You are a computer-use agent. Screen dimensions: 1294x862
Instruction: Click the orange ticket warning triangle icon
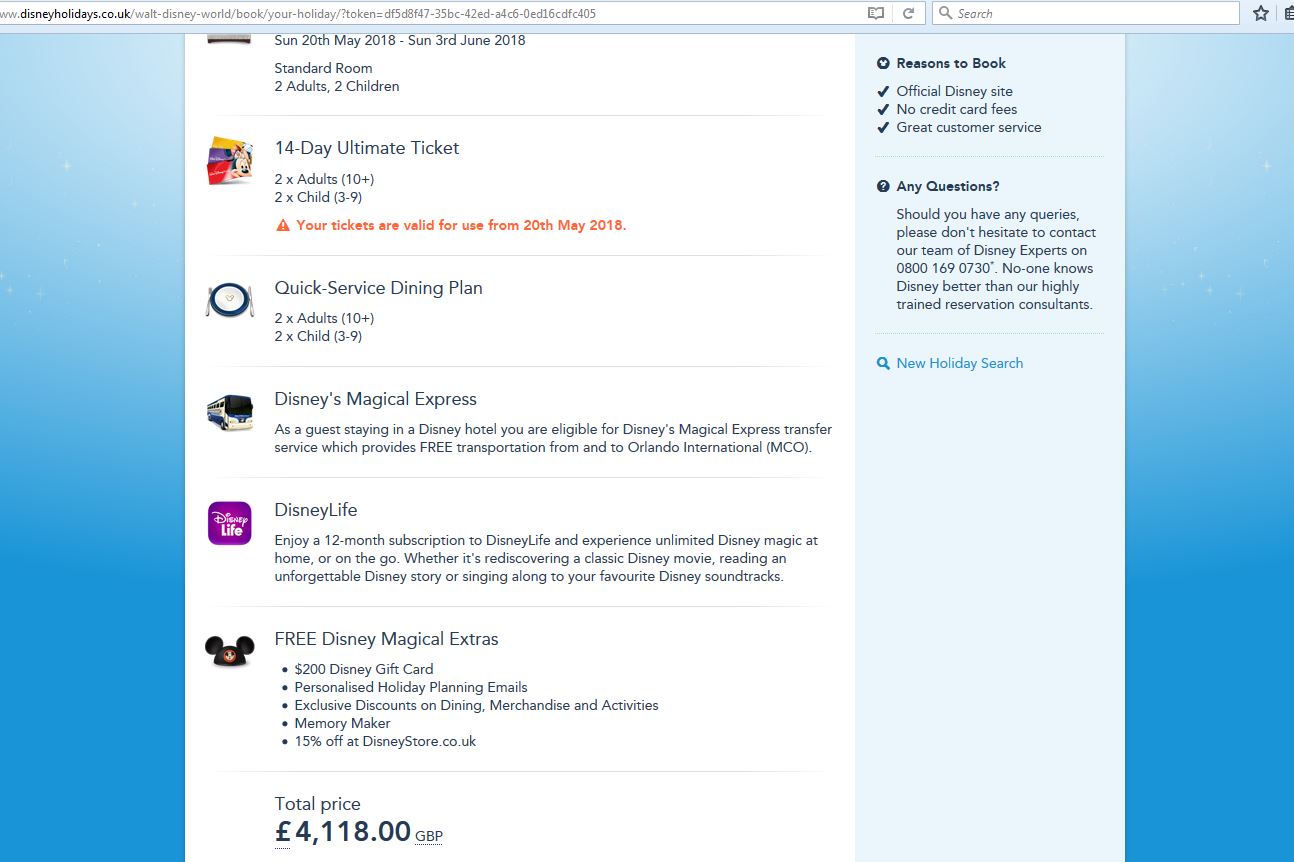(x=283, y=226)
